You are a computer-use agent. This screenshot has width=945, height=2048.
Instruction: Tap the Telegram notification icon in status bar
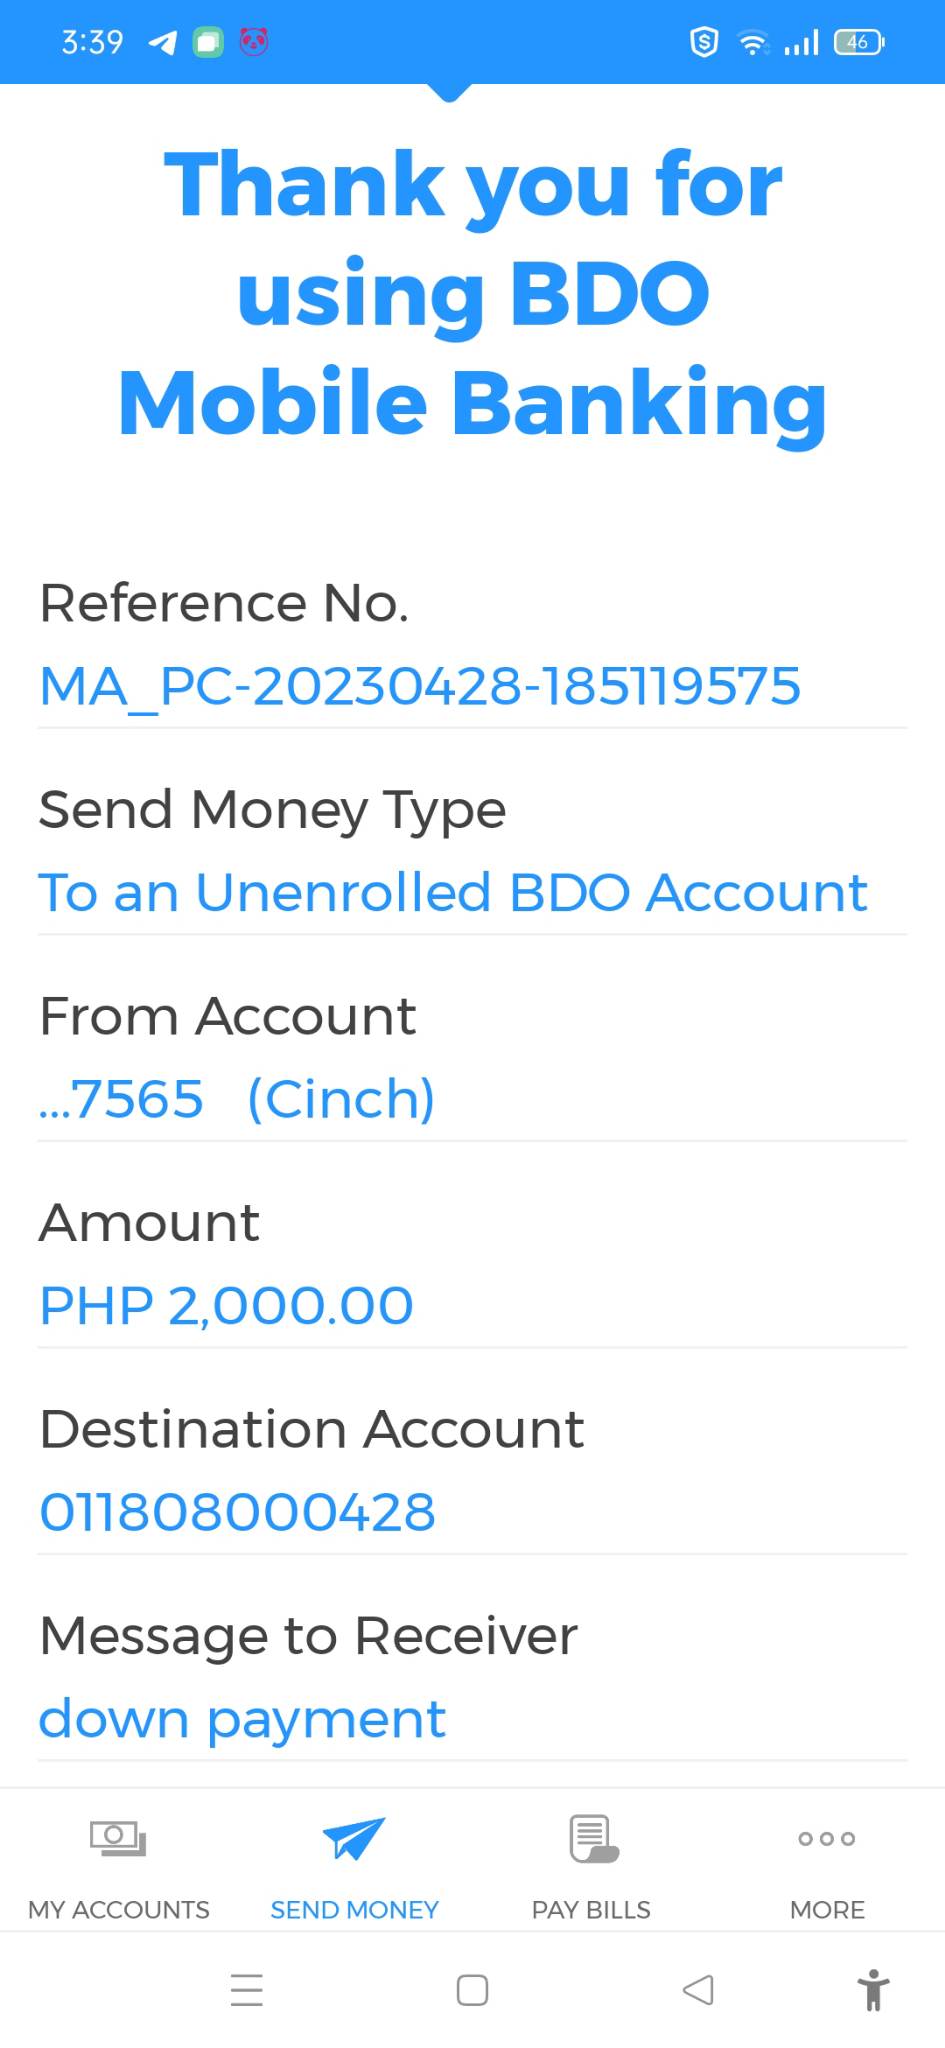click(x=162, y=42)
